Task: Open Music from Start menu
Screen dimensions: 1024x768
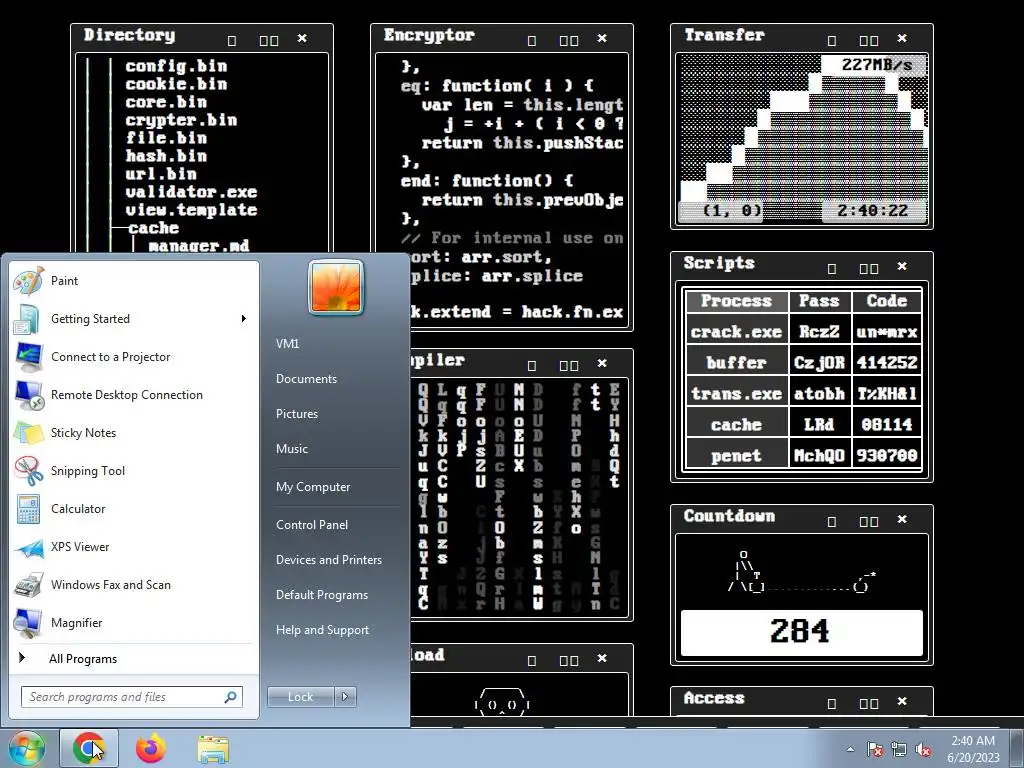Action: click(291, 449)
